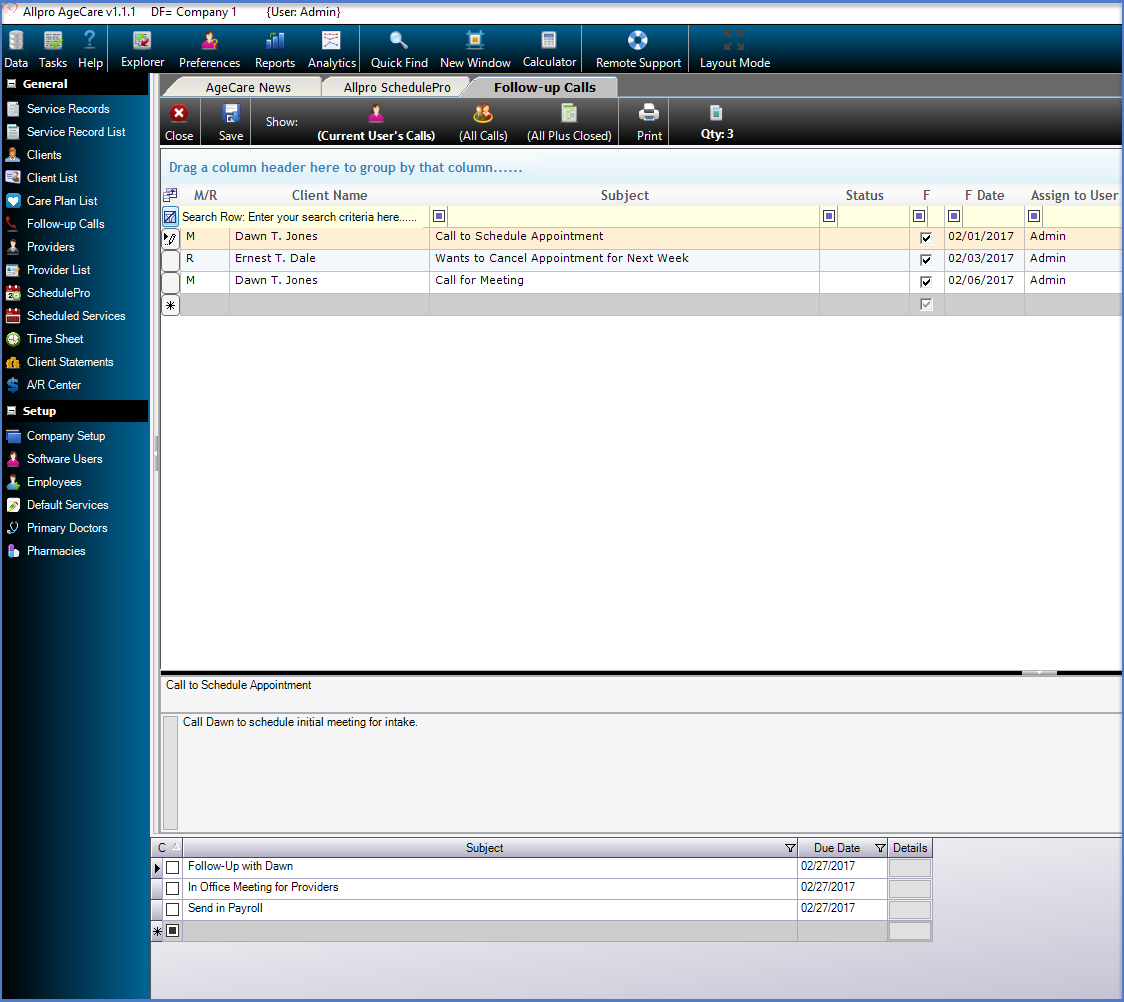The width and height of the screenshot is (1124, 1002).
Task: Check the Follow-Up with Dawn task box
Action: [173, 867]
